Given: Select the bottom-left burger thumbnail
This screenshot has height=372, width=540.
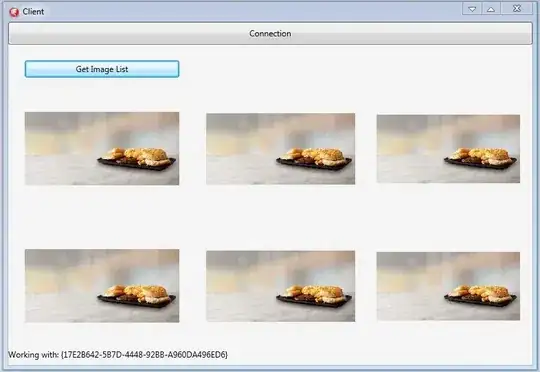Looking at the screenshot, I should coord(102,286).
